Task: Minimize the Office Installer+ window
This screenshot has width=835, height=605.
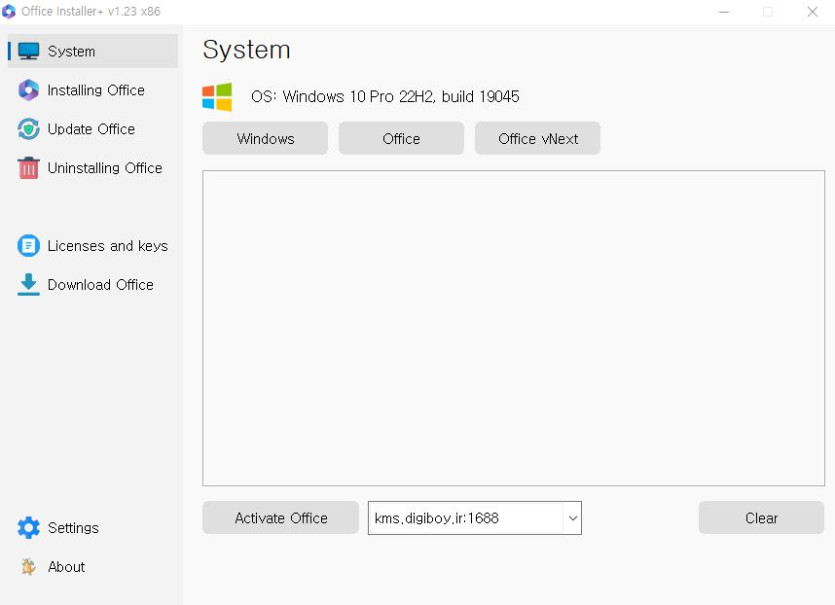Action: (x=724, y=12)
